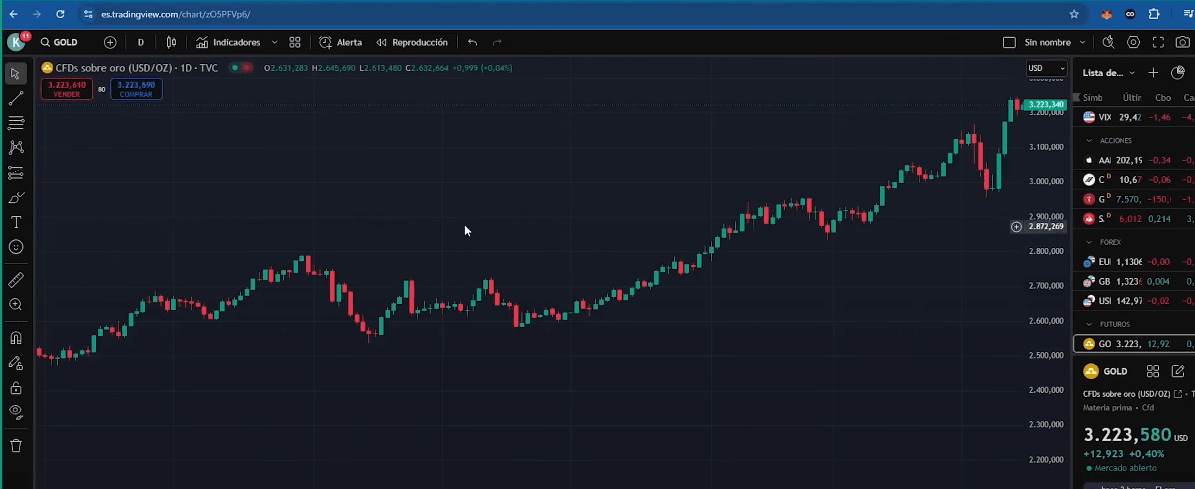Screen dimensions: 1195x489
Task: Open CFDs sobre oro external link icon
Action: tap(1178, 394)
